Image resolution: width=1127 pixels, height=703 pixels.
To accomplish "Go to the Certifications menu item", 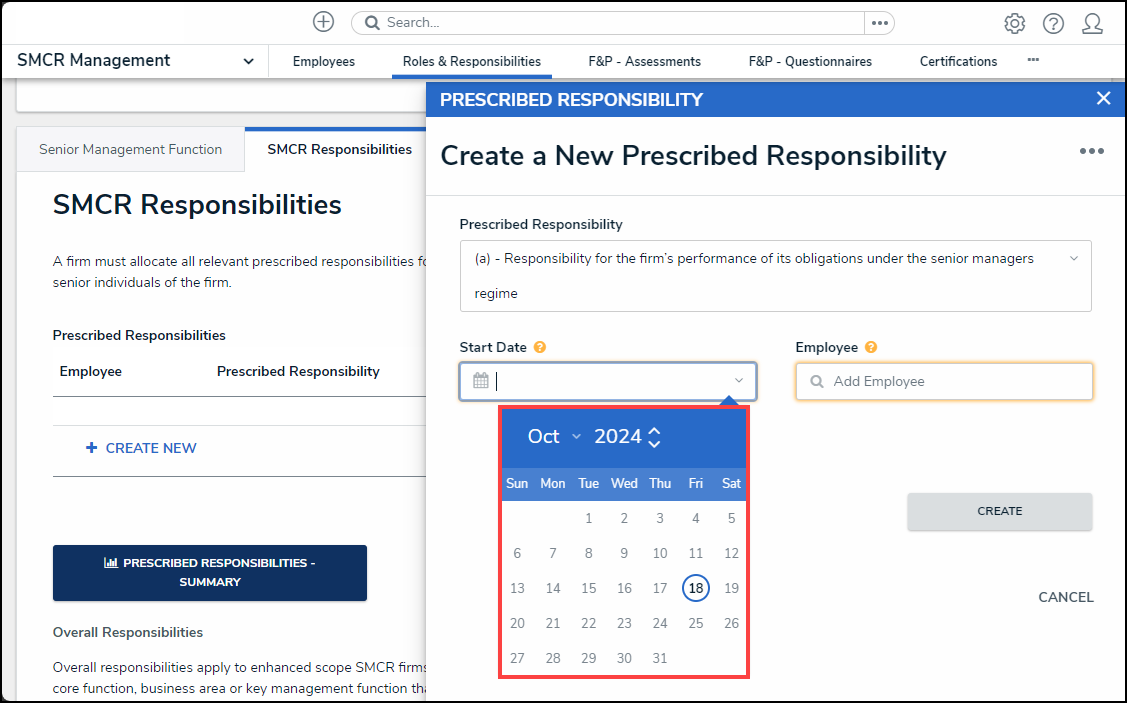I will (x=958, y=61).
